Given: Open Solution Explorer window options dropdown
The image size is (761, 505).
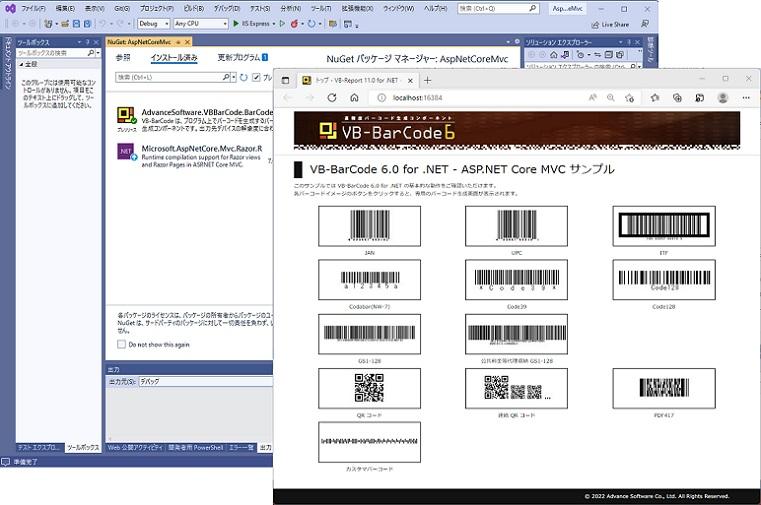Looking at the screenshot, I should pos(621,42).
